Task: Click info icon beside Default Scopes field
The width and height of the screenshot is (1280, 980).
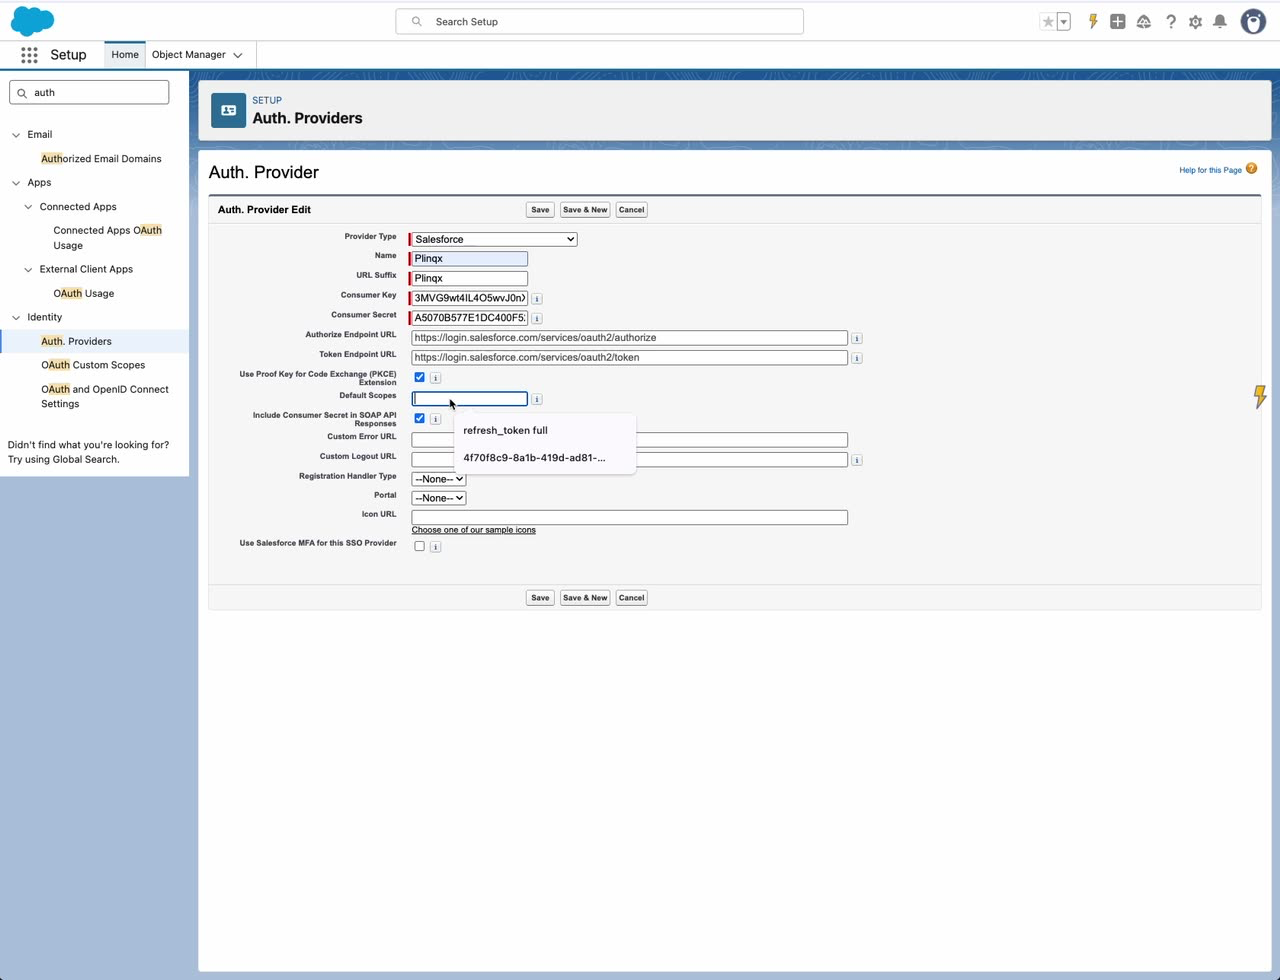Action: click(x=537, y=400)
